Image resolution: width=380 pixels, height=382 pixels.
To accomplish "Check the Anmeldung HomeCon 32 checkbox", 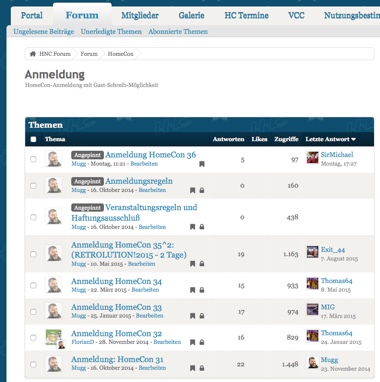I will click(33, 338).
